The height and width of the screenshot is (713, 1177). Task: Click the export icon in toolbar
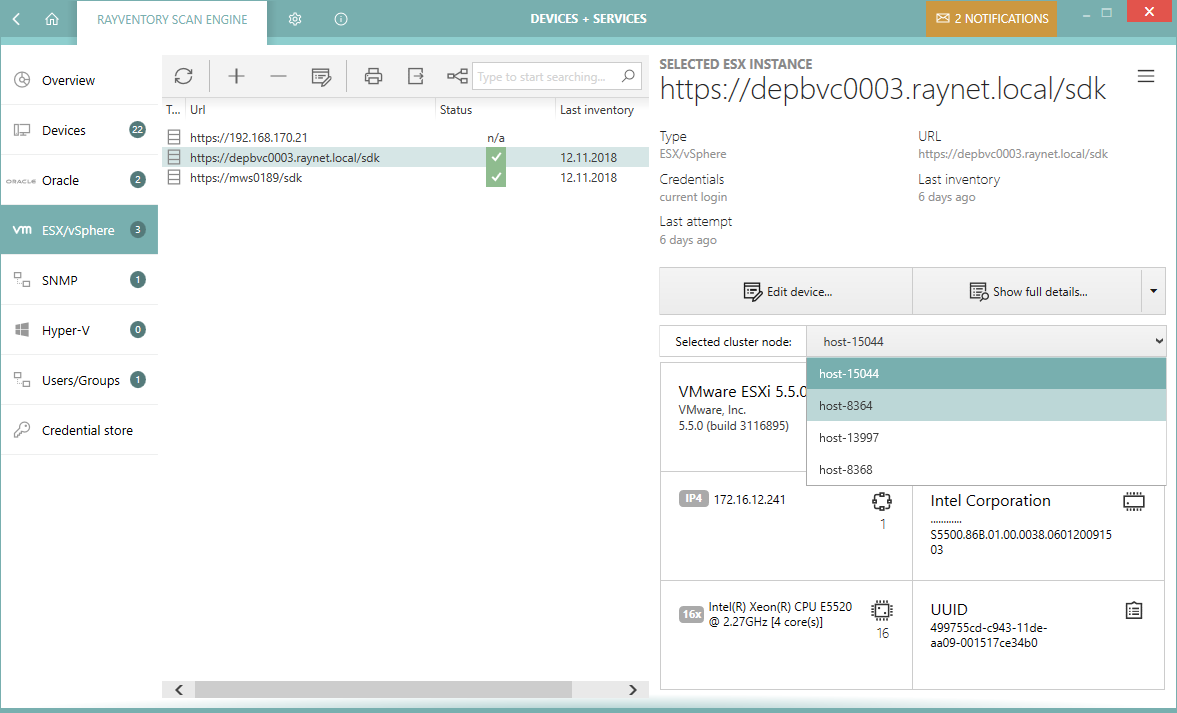415,77
